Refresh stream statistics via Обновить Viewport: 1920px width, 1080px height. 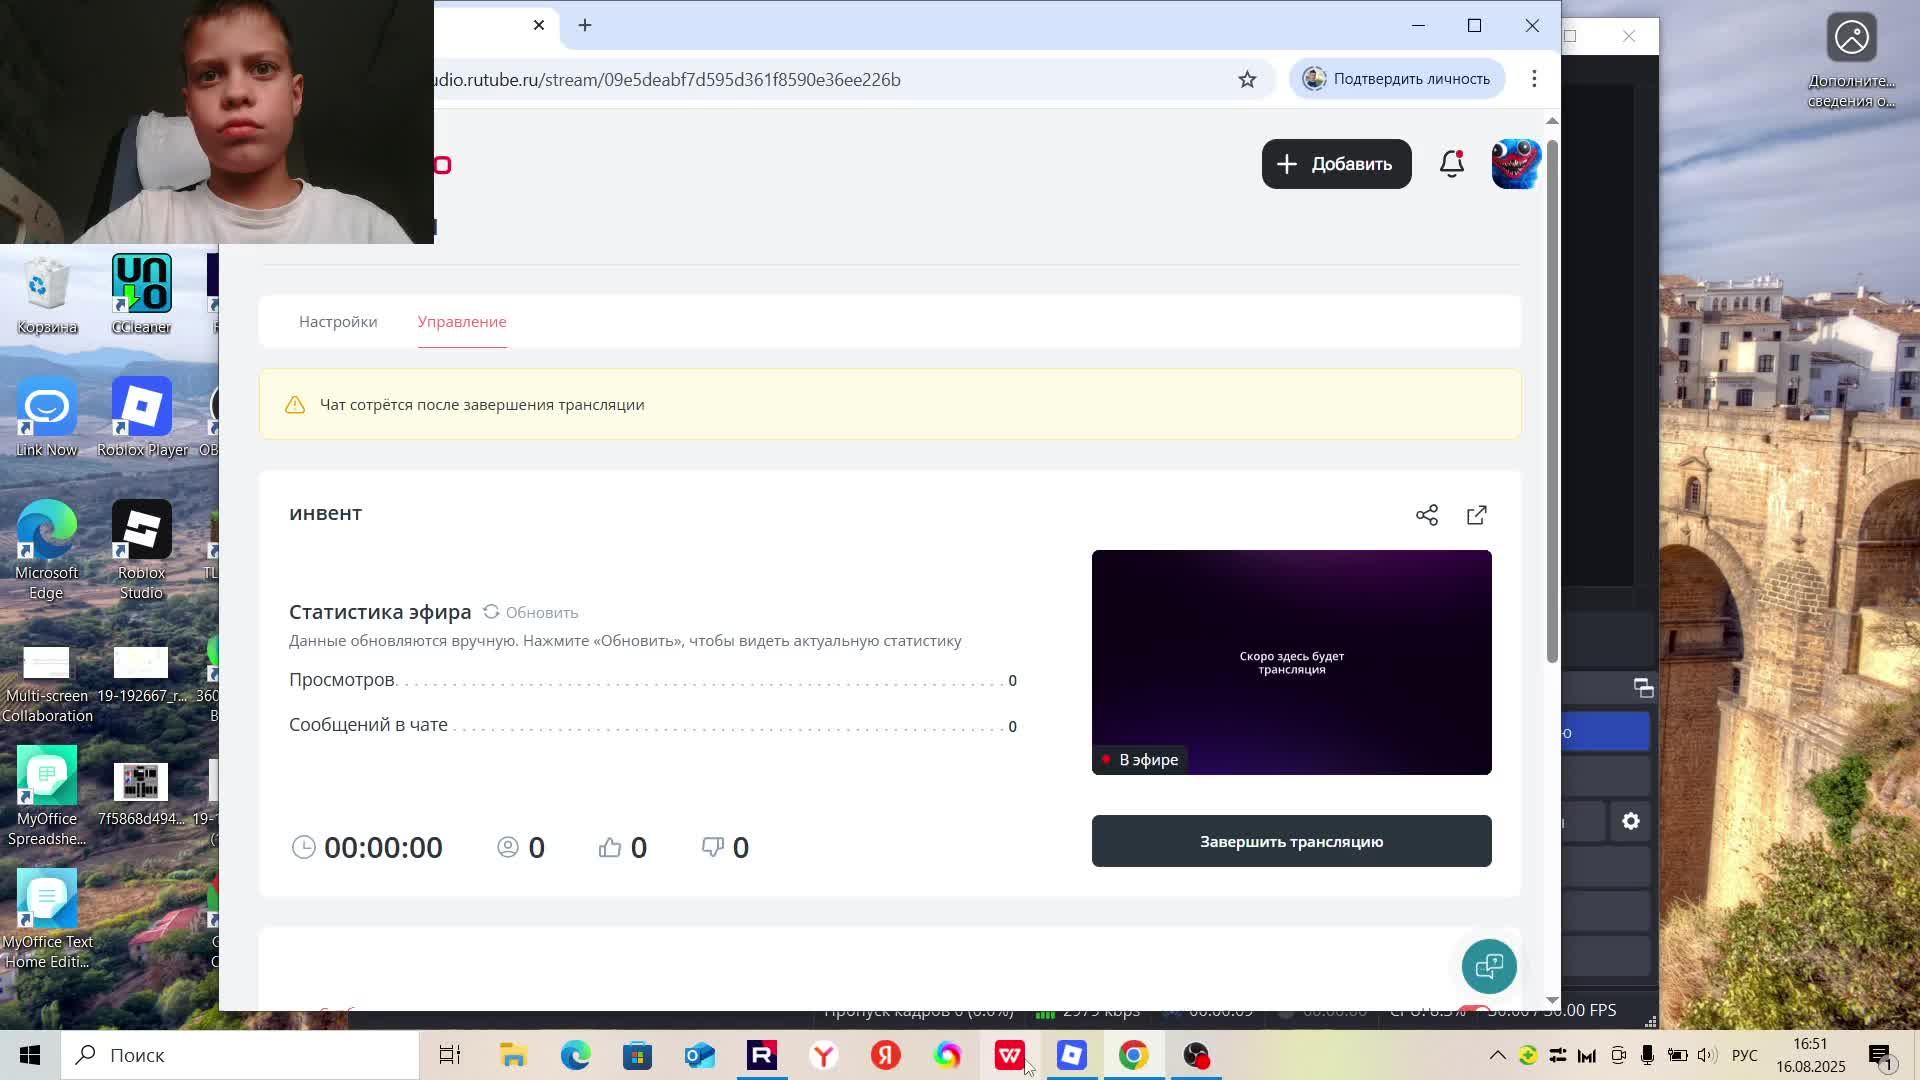pyautogui.click(x=530, y=612)
